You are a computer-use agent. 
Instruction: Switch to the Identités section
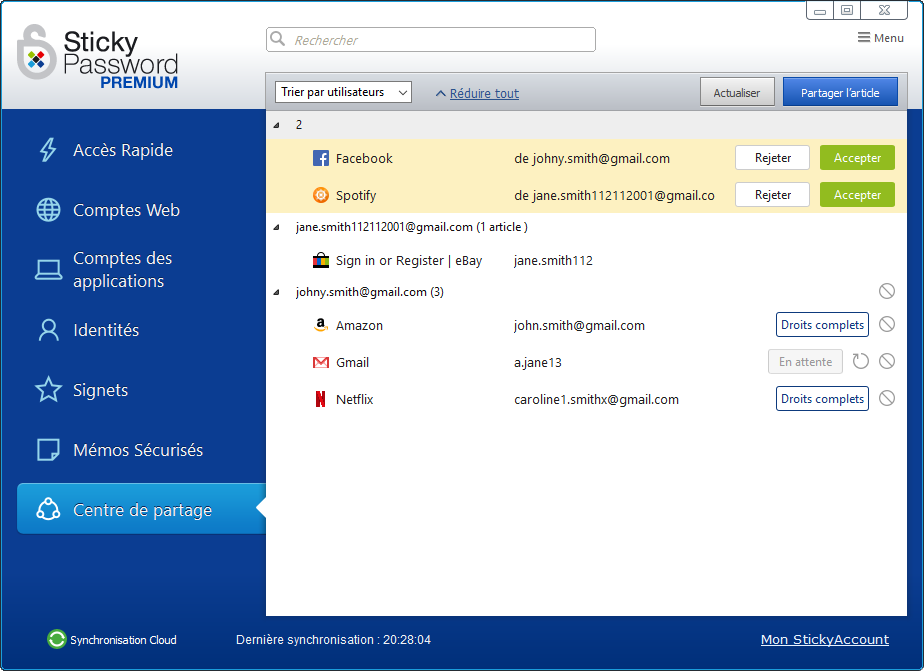[106, 330]
